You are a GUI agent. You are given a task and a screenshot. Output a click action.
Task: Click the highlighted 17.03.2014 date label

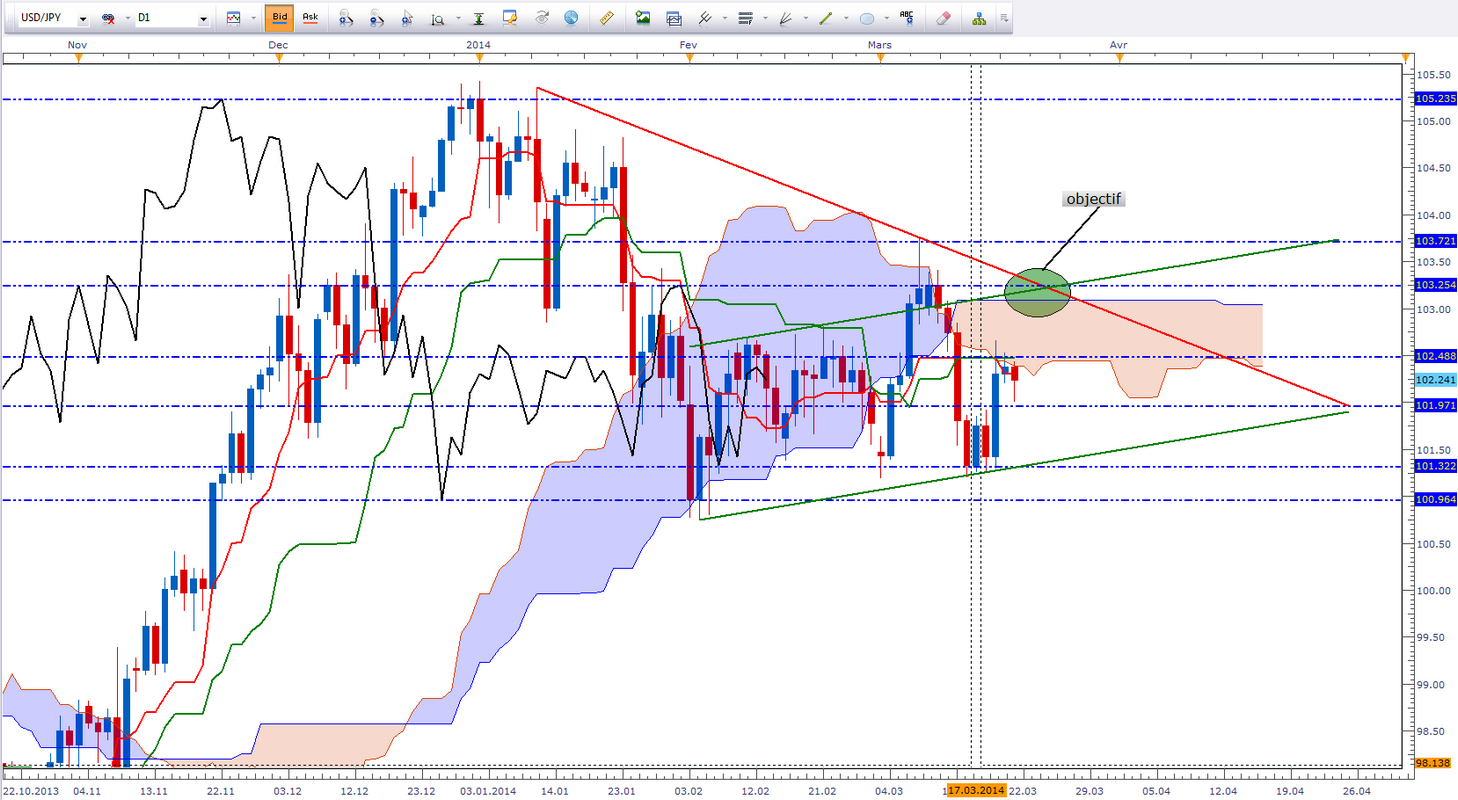click(x=978, y=790)
